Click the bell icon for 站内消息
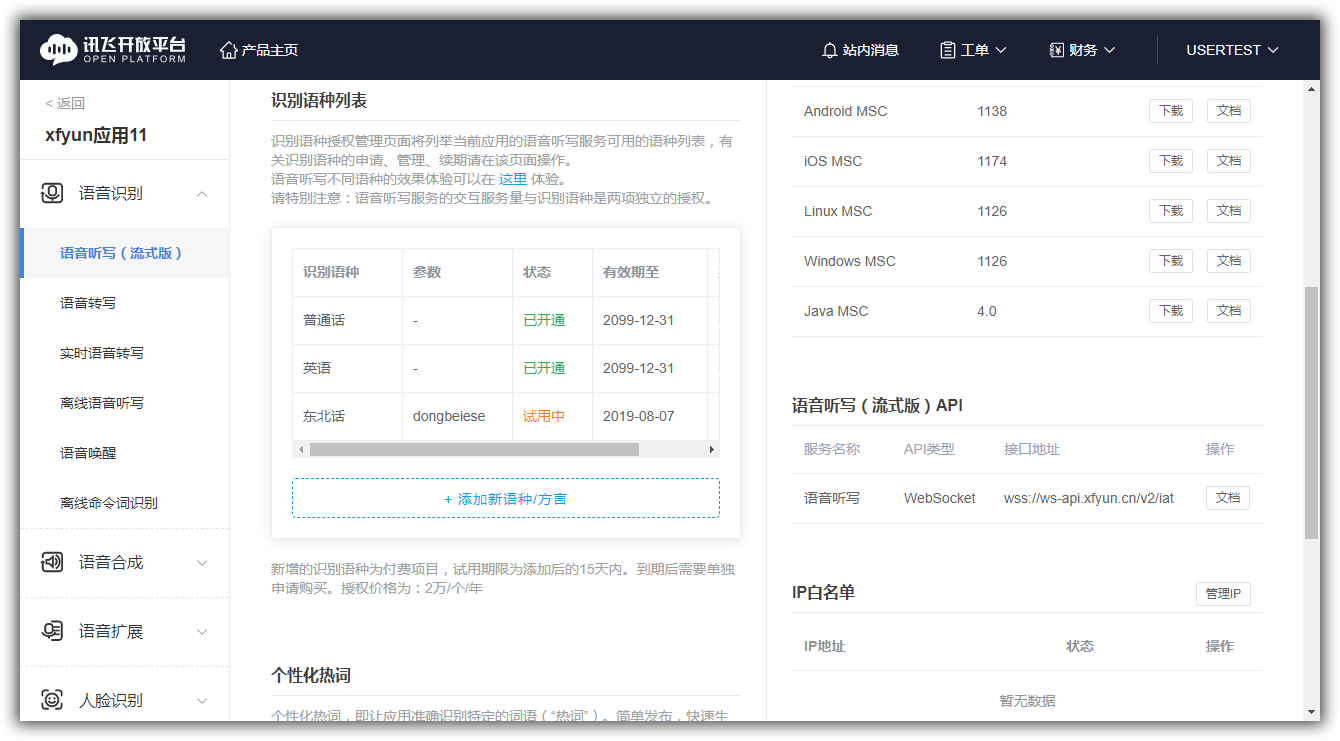1340x741 pixels. tap(829, 50)
